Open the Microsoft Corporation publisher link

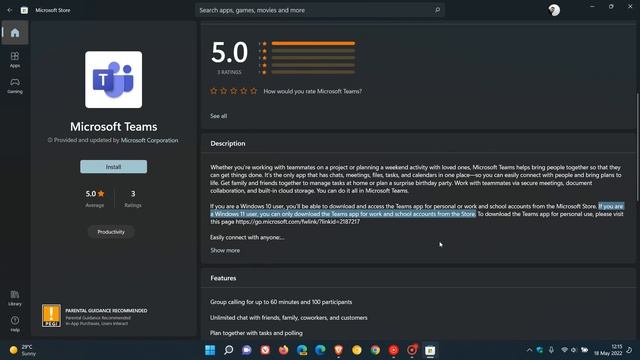149,140
